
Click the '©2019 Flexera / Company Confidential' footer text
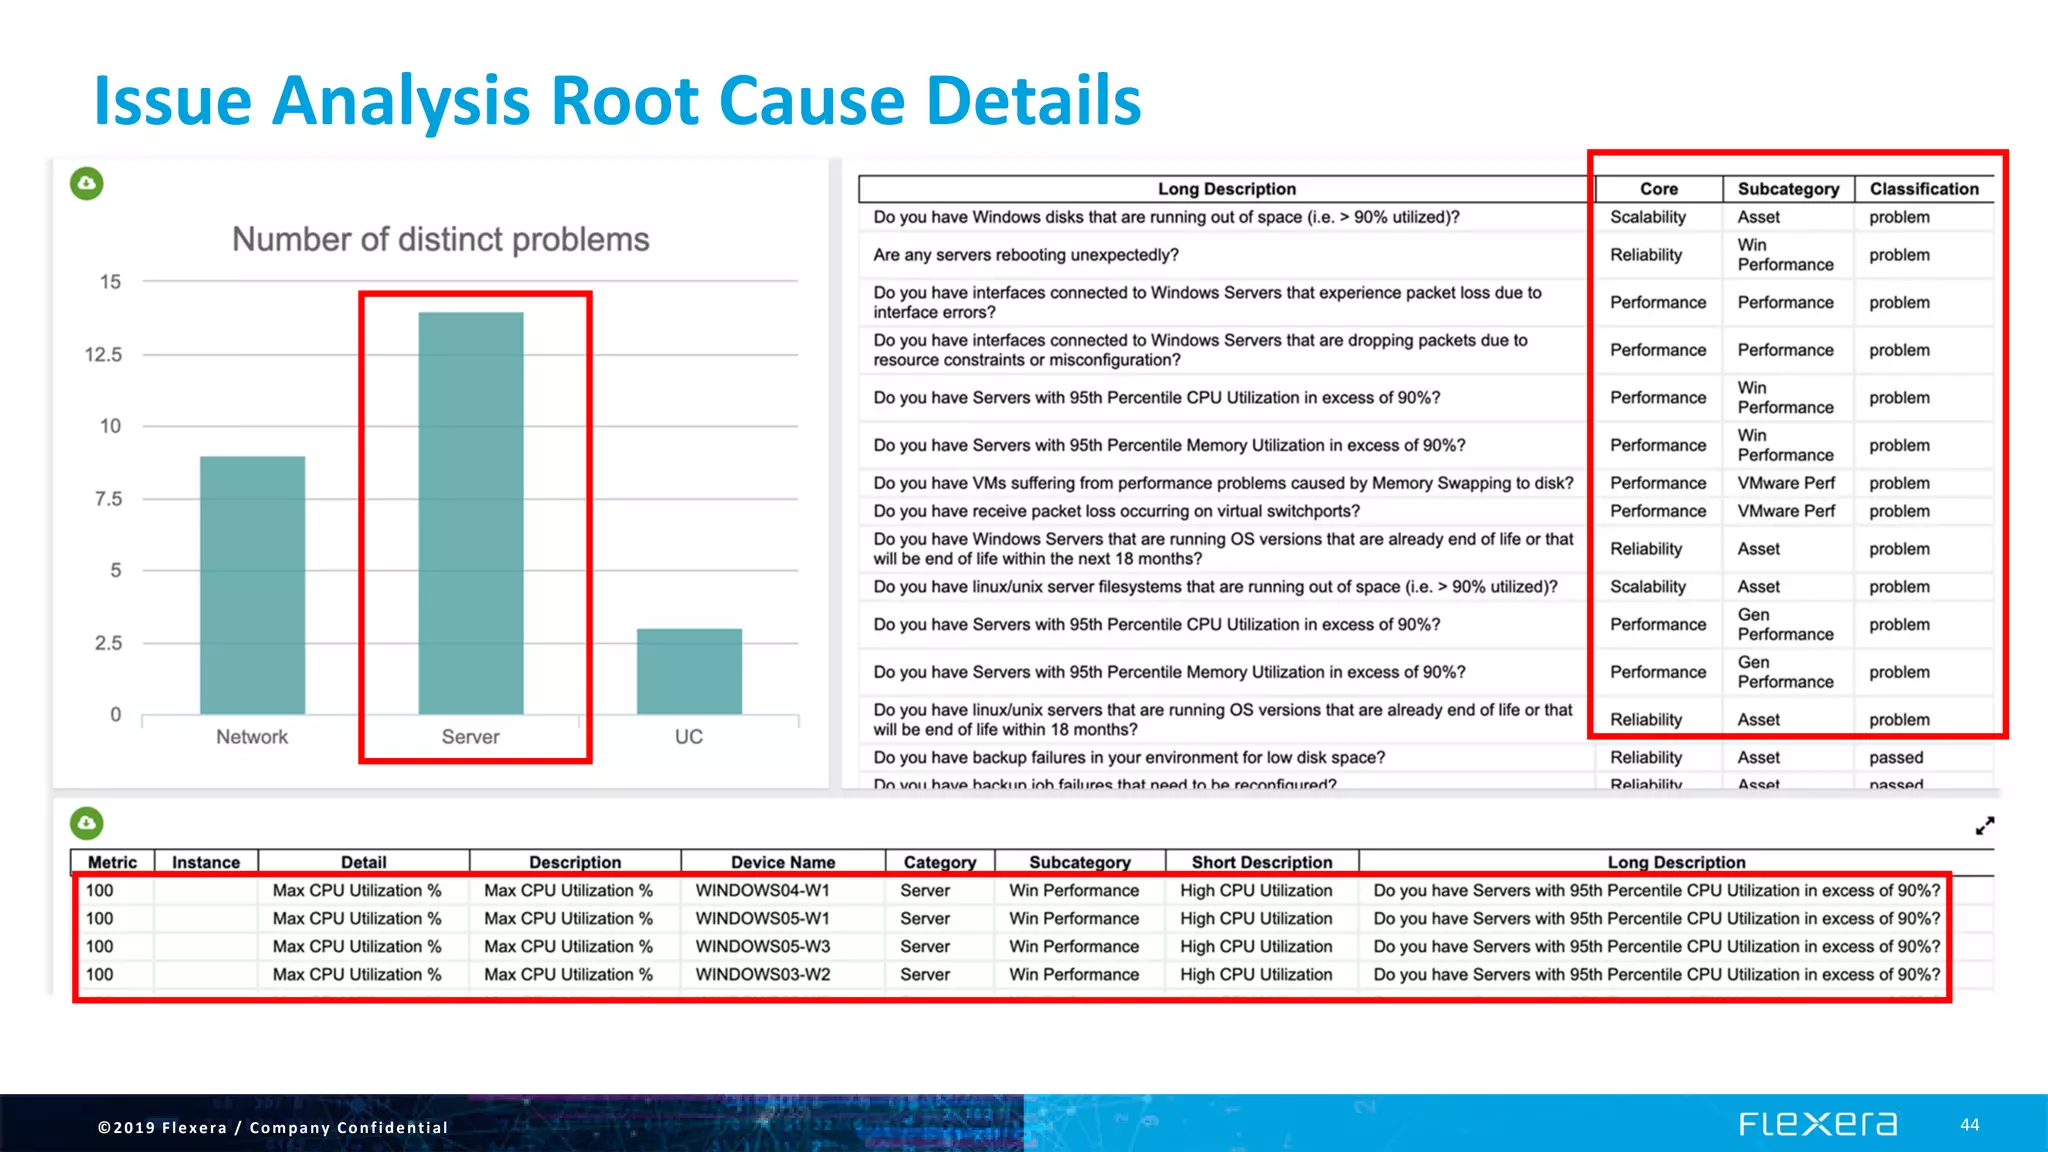coord(273,1127)
